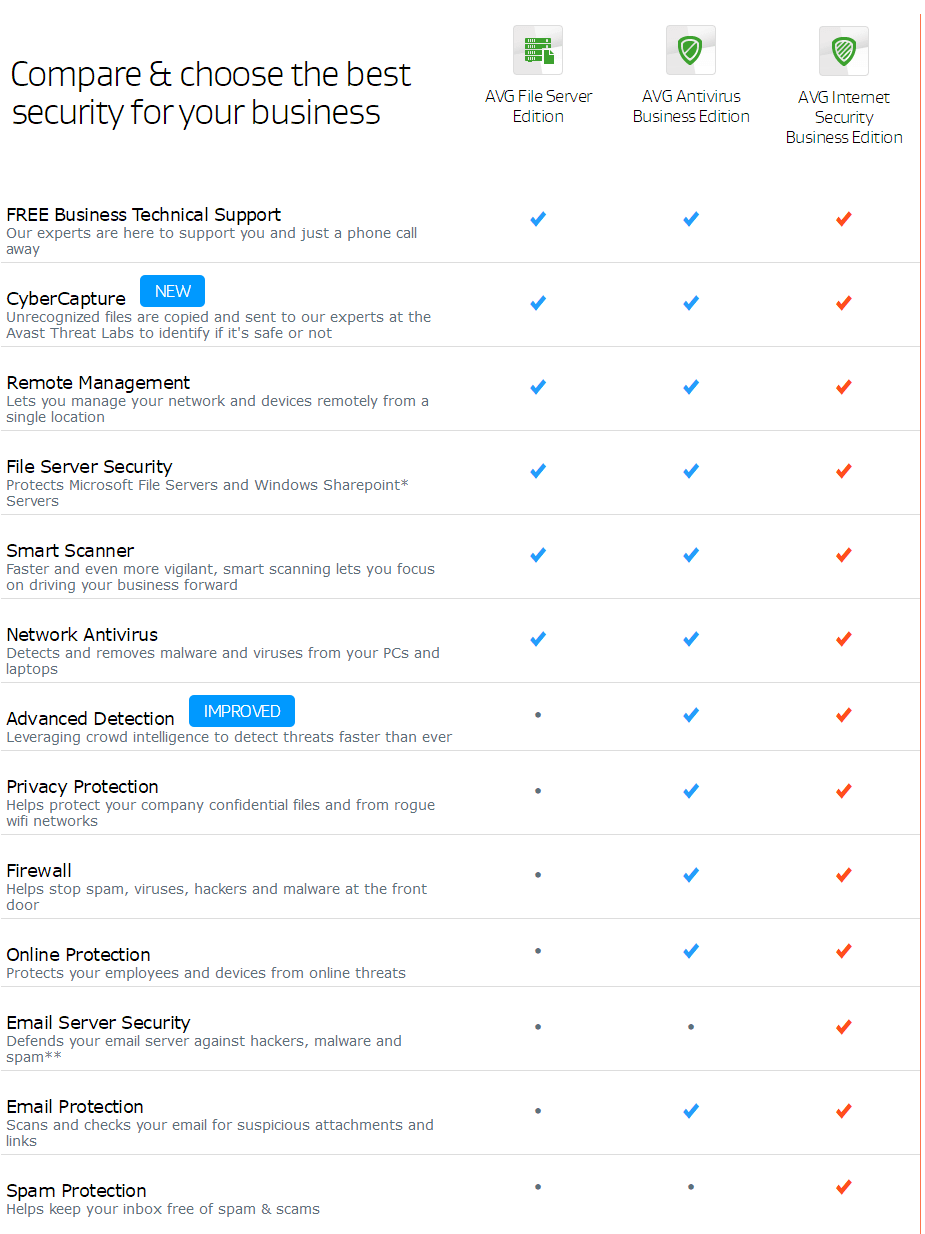Click Internet Security red checkmark for Email Server Security
The image size is (925, 1234).
coord(844,1026)
